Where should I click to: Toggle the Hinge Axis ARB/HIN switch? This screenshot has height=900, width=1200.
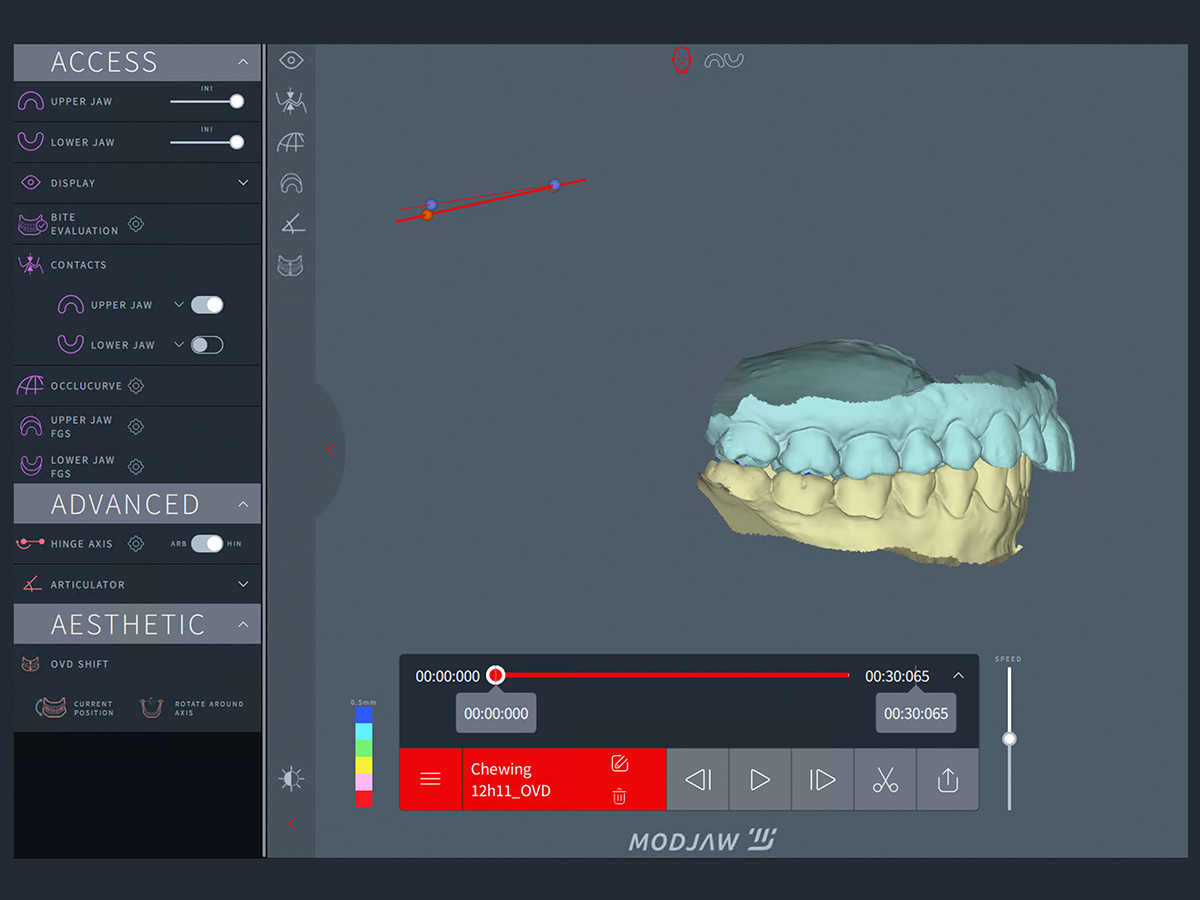tap(207, 544)
